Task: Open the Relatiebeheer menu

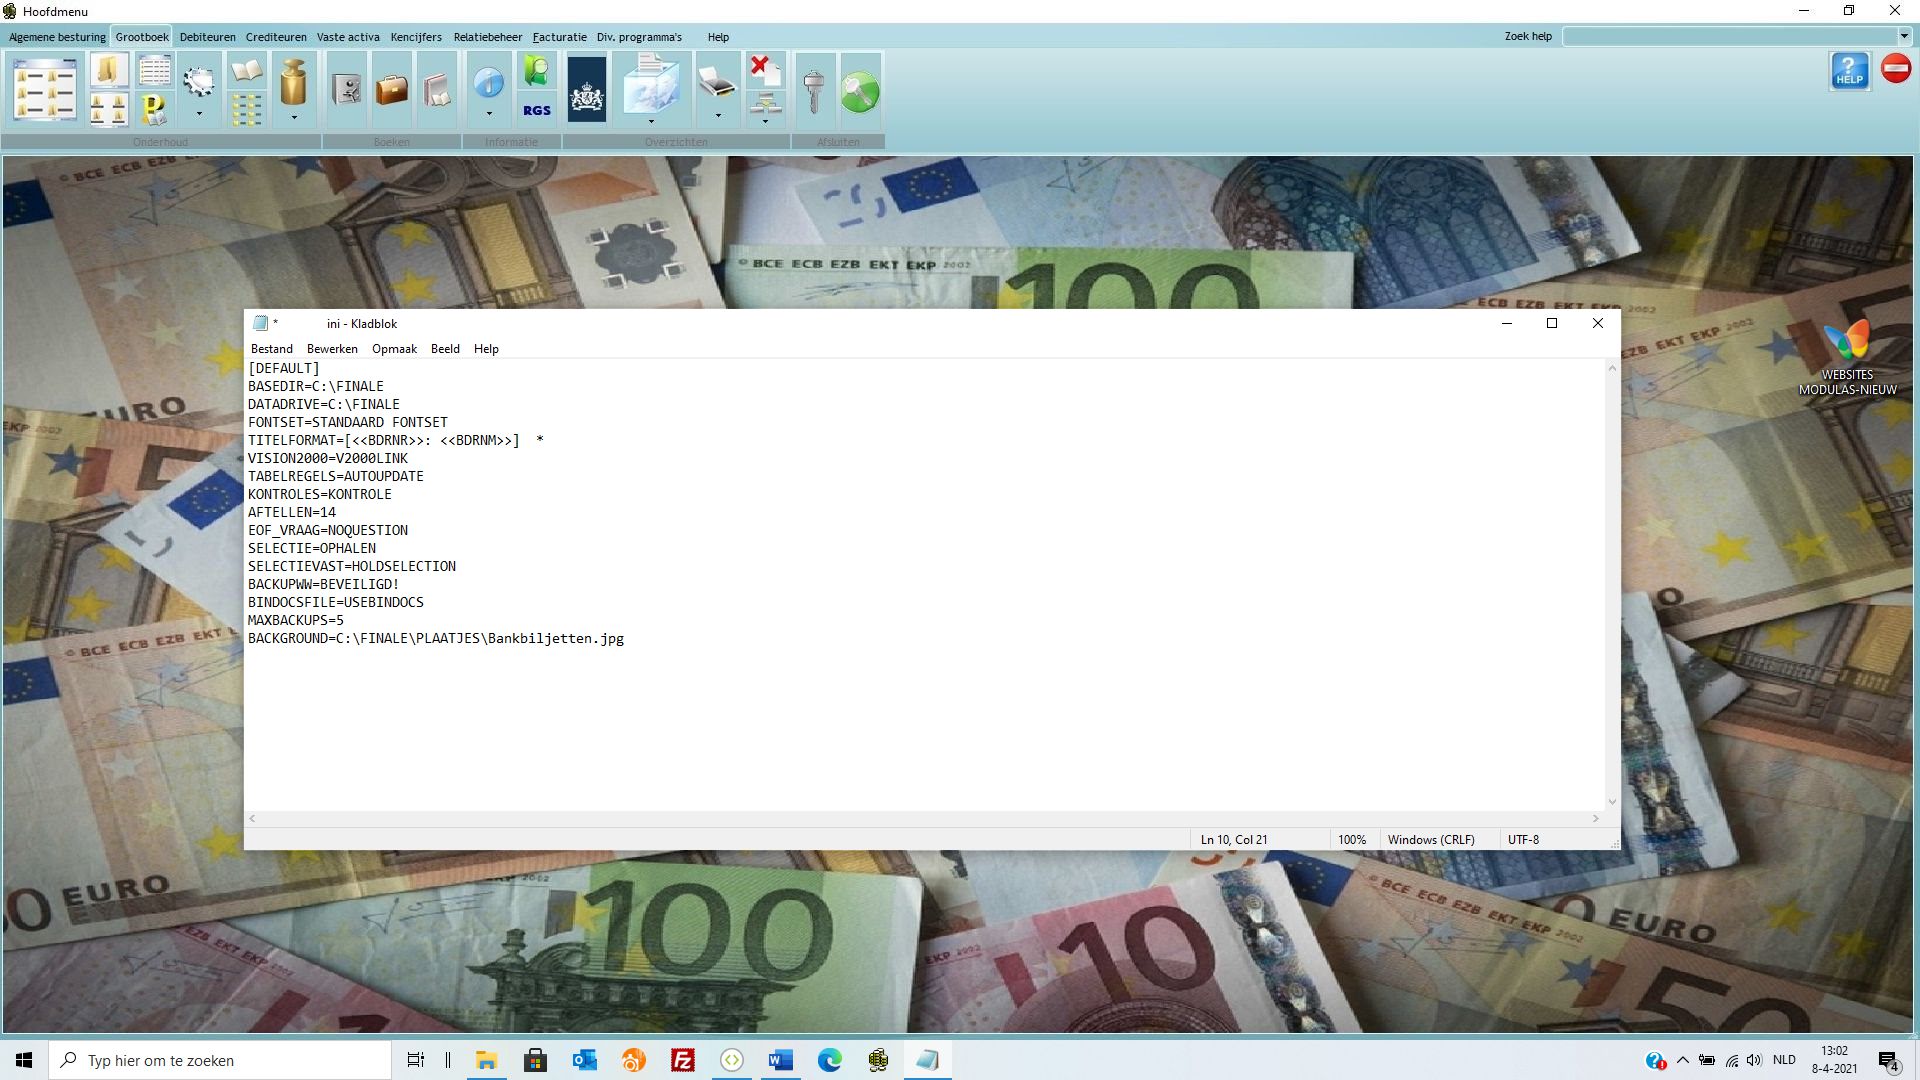Action: [x=487, y=37]
